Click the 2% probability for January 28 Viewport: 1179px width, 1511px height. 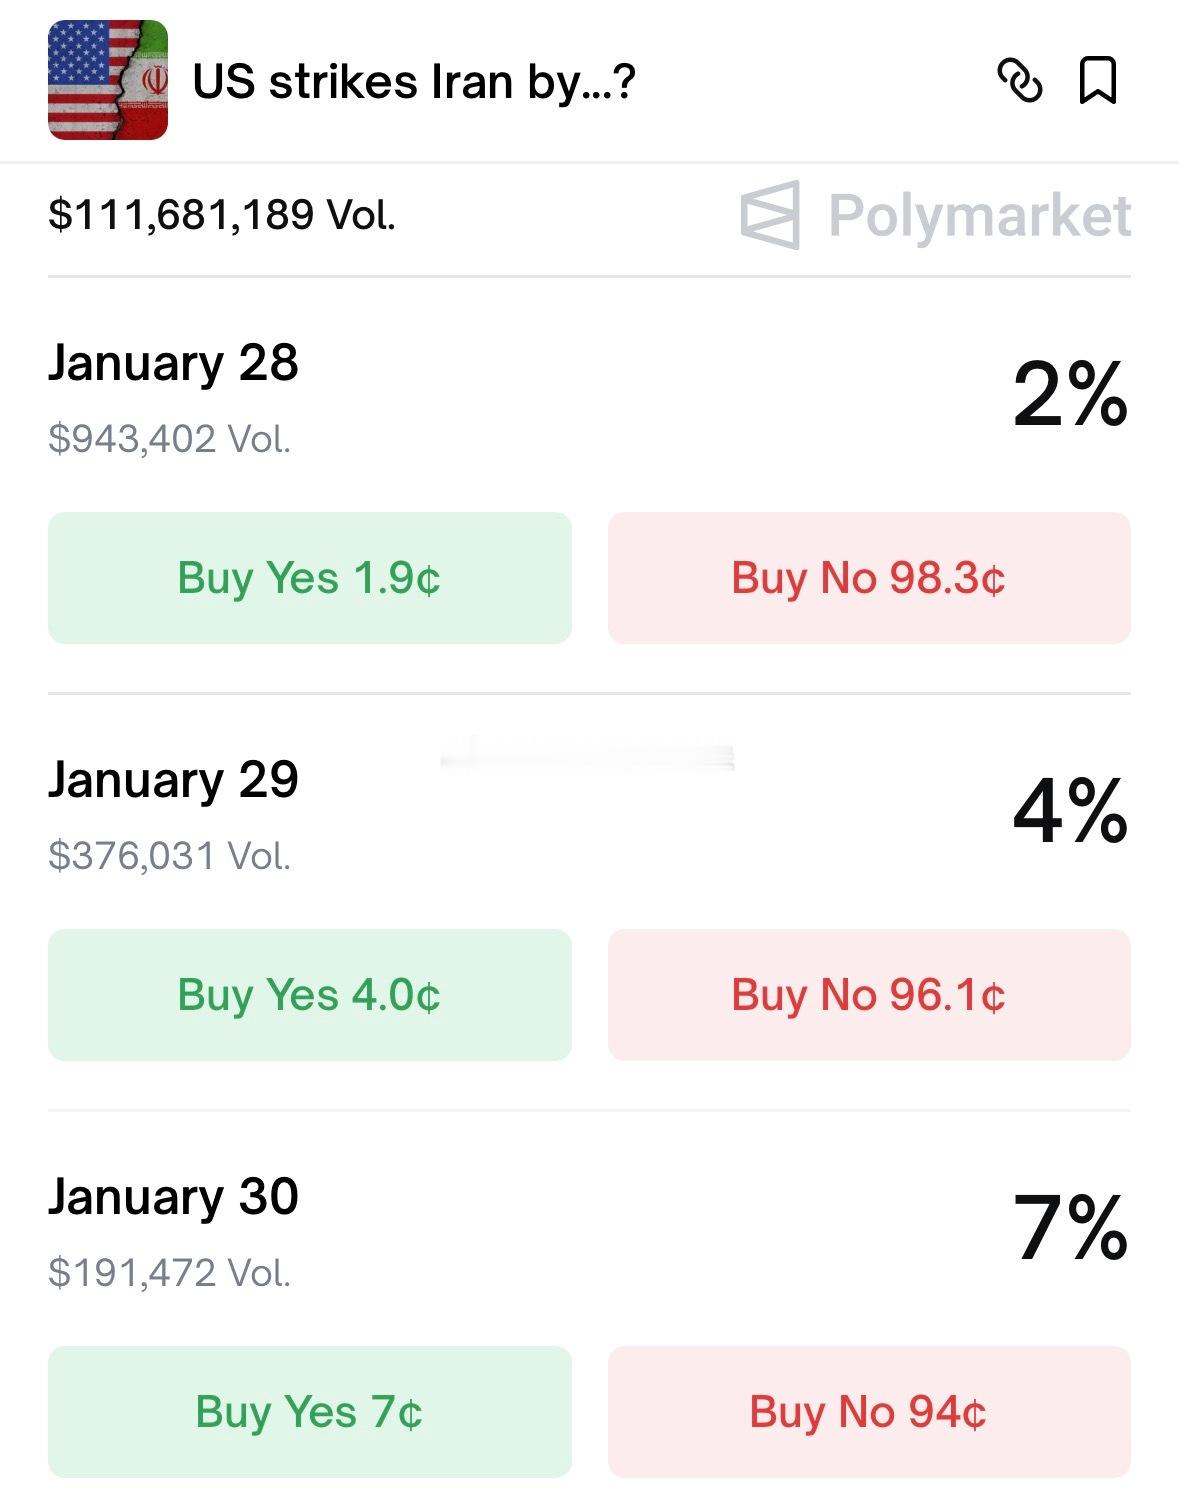coord(1069,395)
